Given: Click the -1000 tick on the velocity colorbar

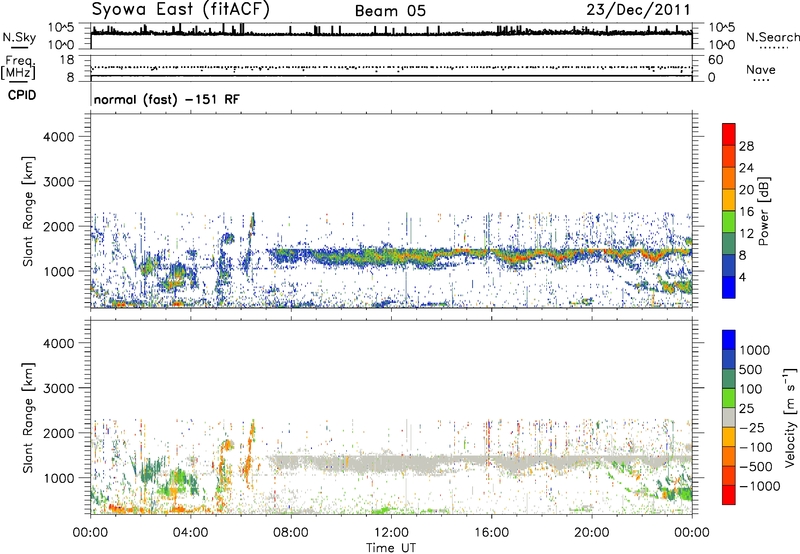Looking at the screenshot, I should (759, 486).
